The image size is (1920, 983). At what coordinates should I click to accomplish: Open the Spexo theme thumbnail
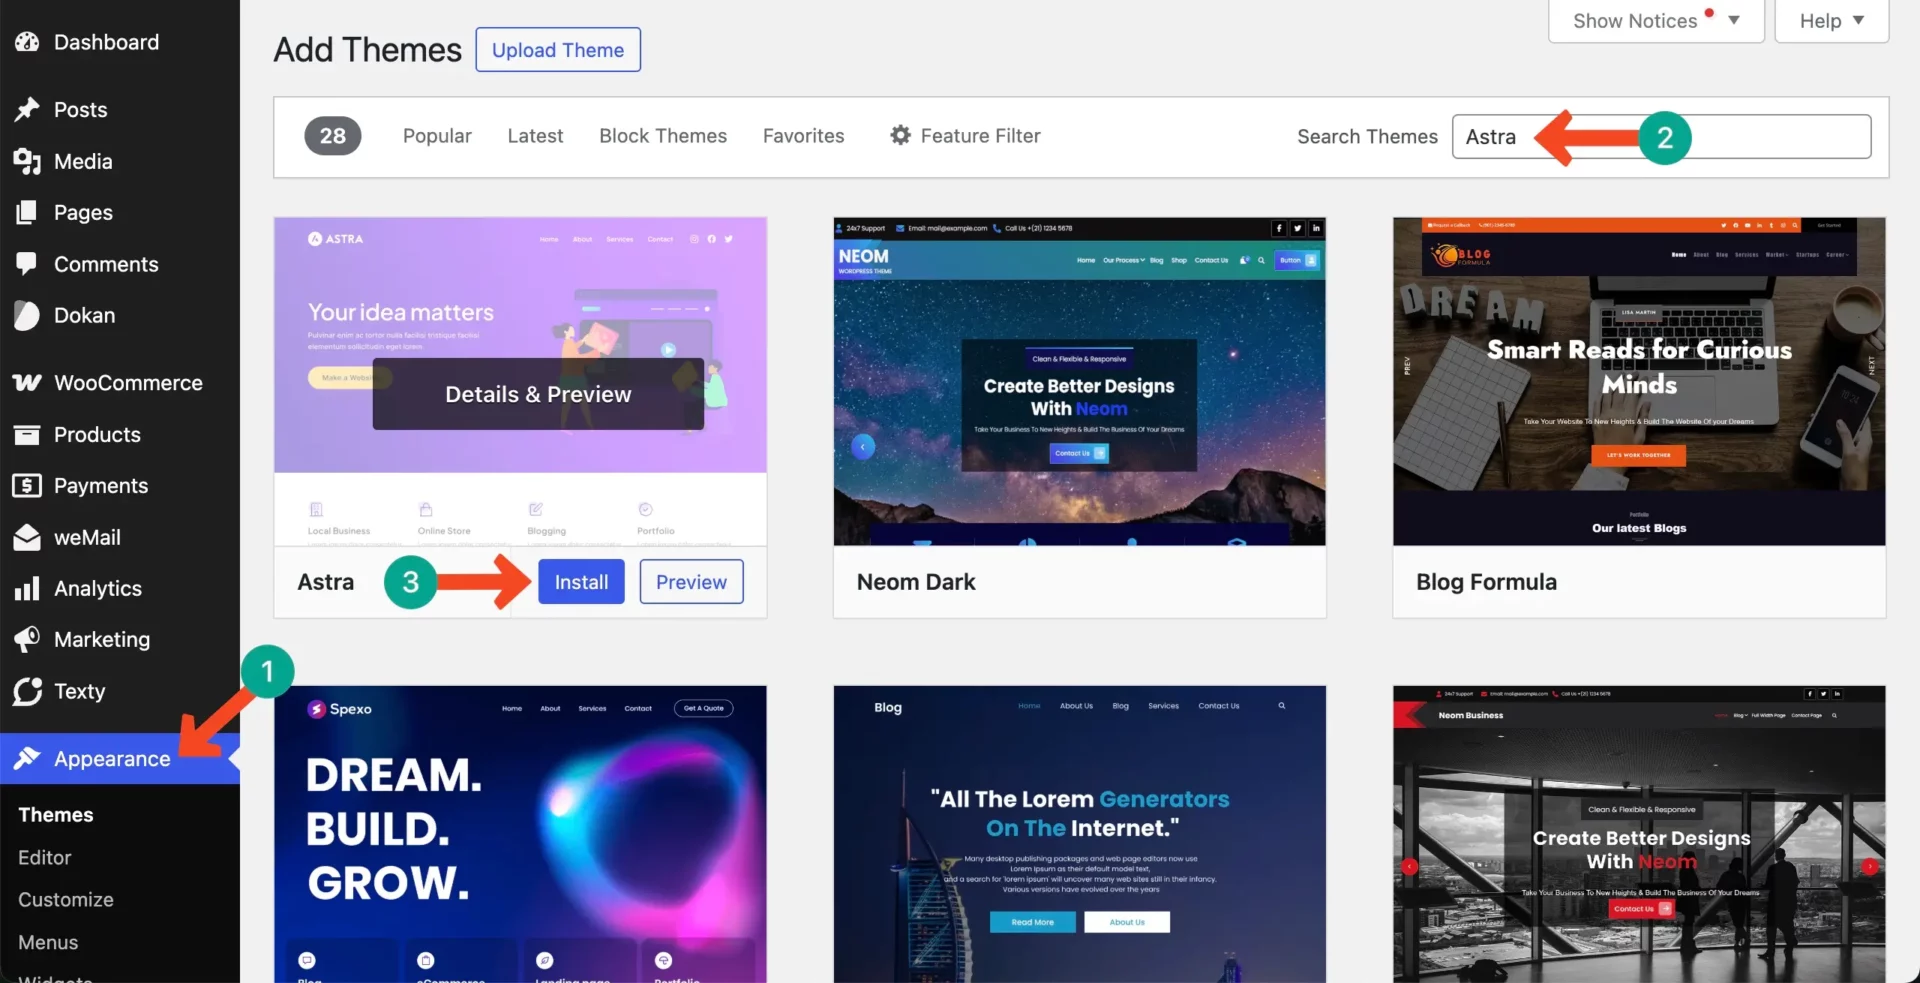520,834
